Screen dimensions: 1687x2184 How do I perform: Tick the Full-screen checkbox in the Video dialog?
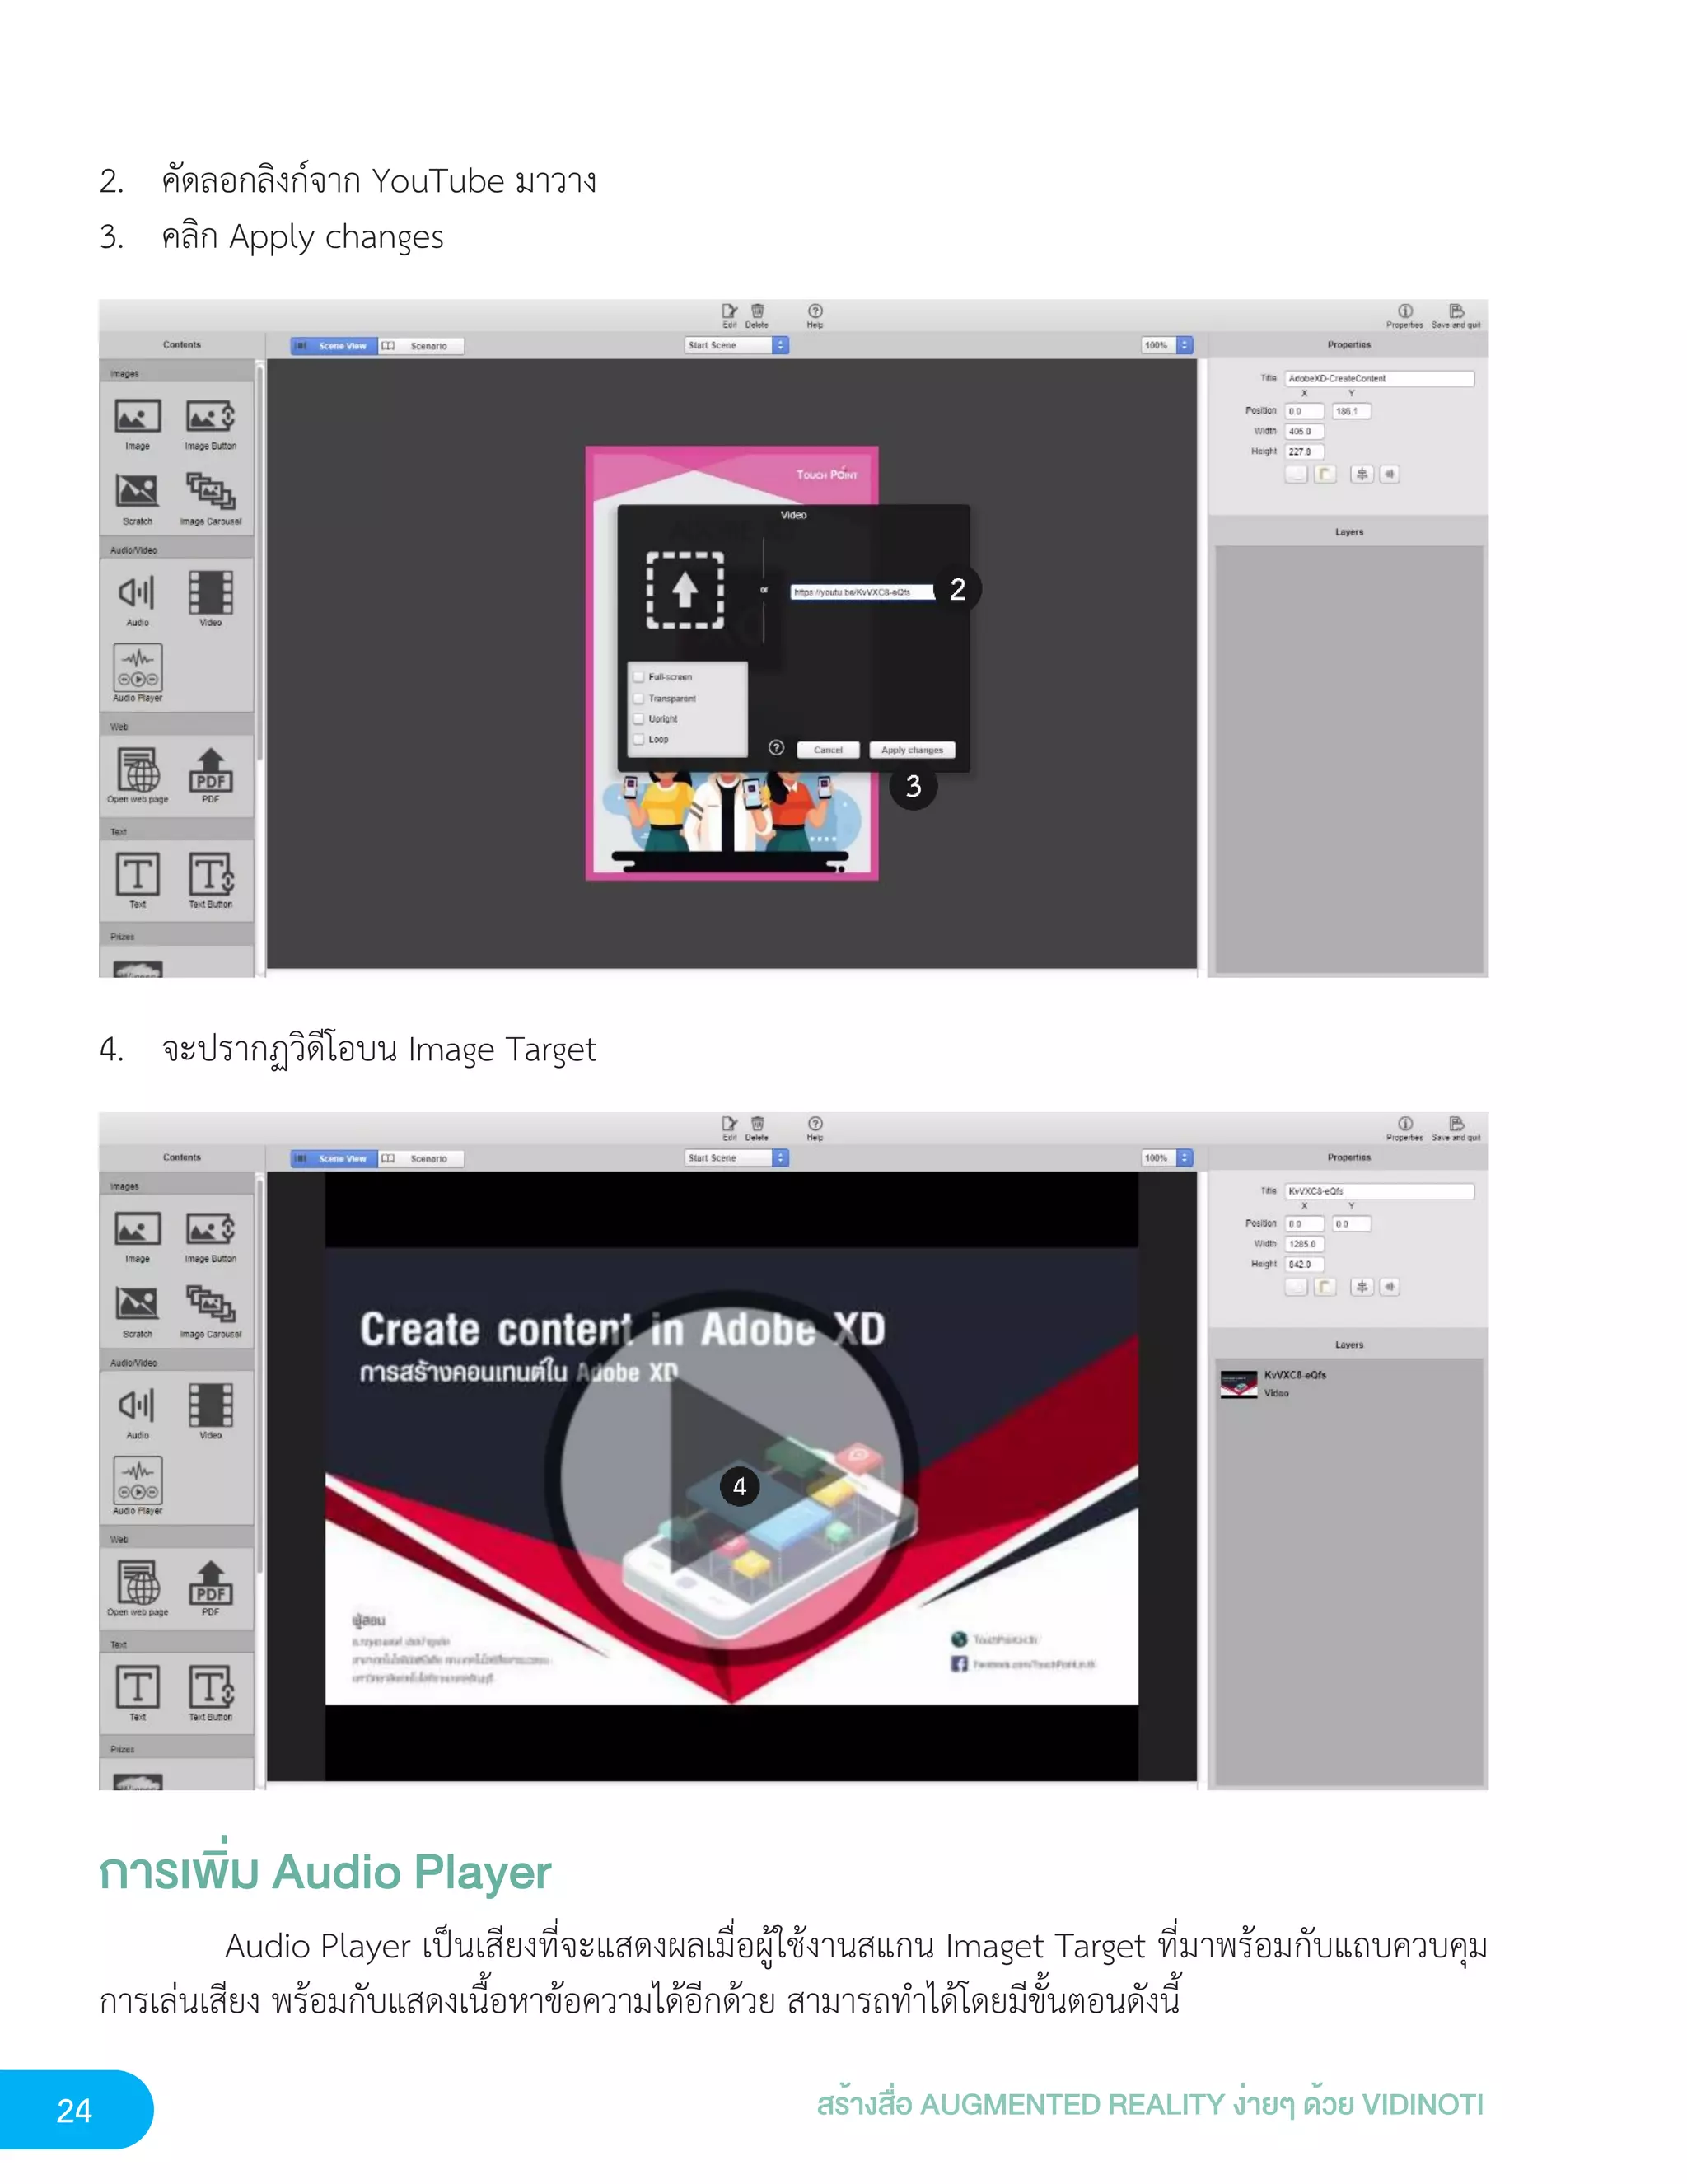click(639, 677)
